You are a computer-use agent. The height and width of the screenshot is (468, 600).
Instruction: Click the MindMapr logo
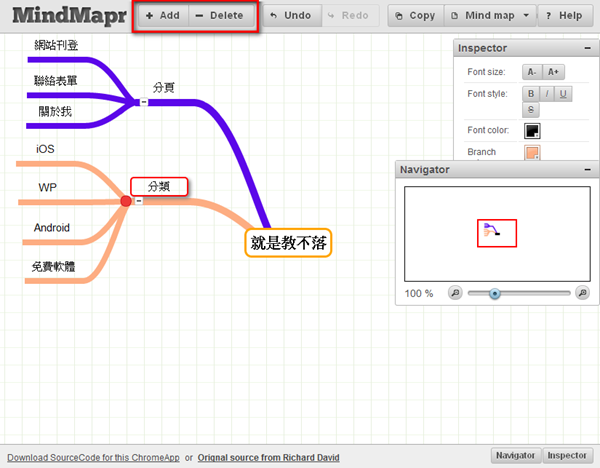tap(69, 16)
